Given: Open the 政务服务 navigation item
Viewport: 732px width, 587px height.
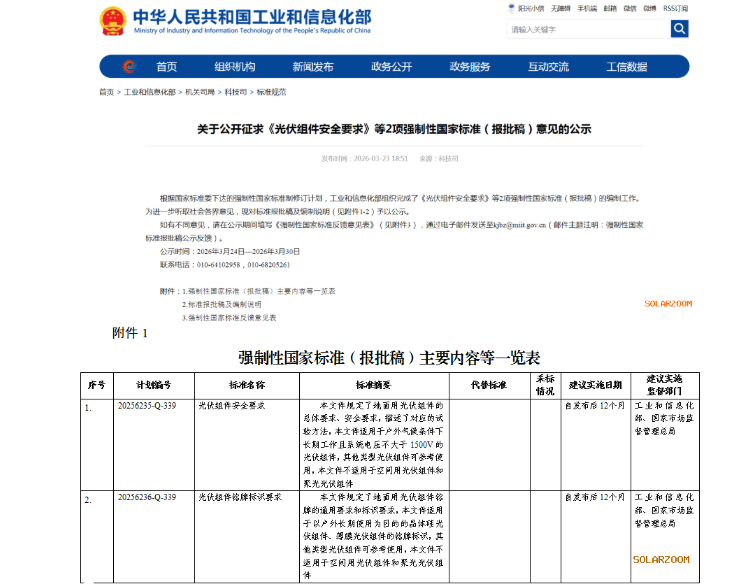Looking at the screenshot, I should [470, 67].
